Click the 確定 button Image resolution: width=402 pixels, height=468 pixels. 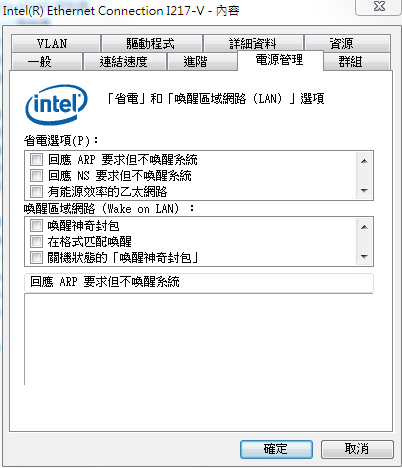click(x=276, y=449)
